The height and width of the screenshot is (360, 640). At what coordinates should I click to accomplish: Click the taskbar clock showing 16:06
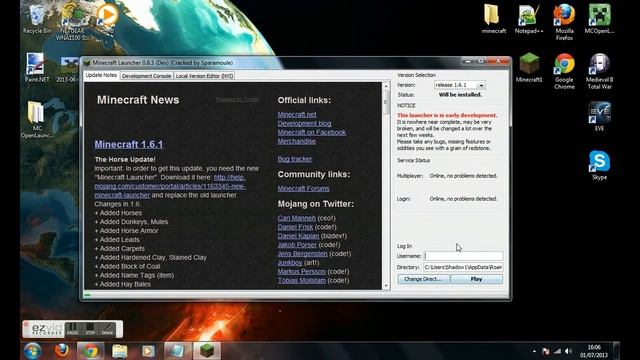click(594, 351)
